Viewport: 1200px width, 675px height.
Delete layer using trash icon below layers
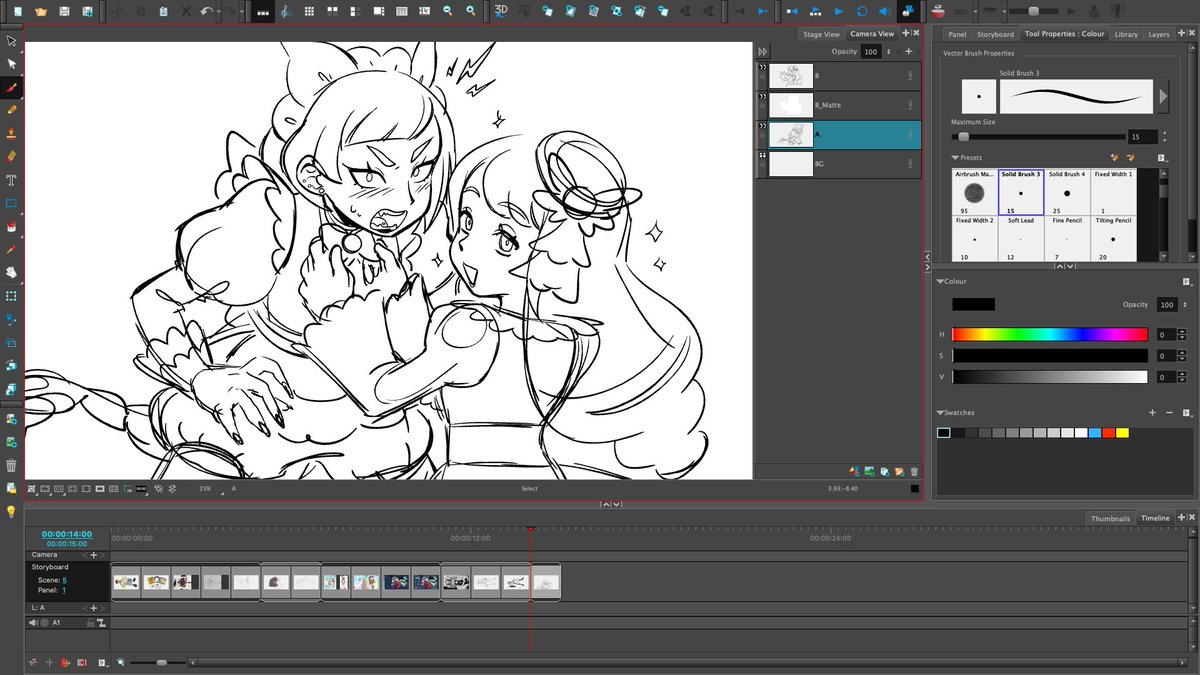coord(914,471)
